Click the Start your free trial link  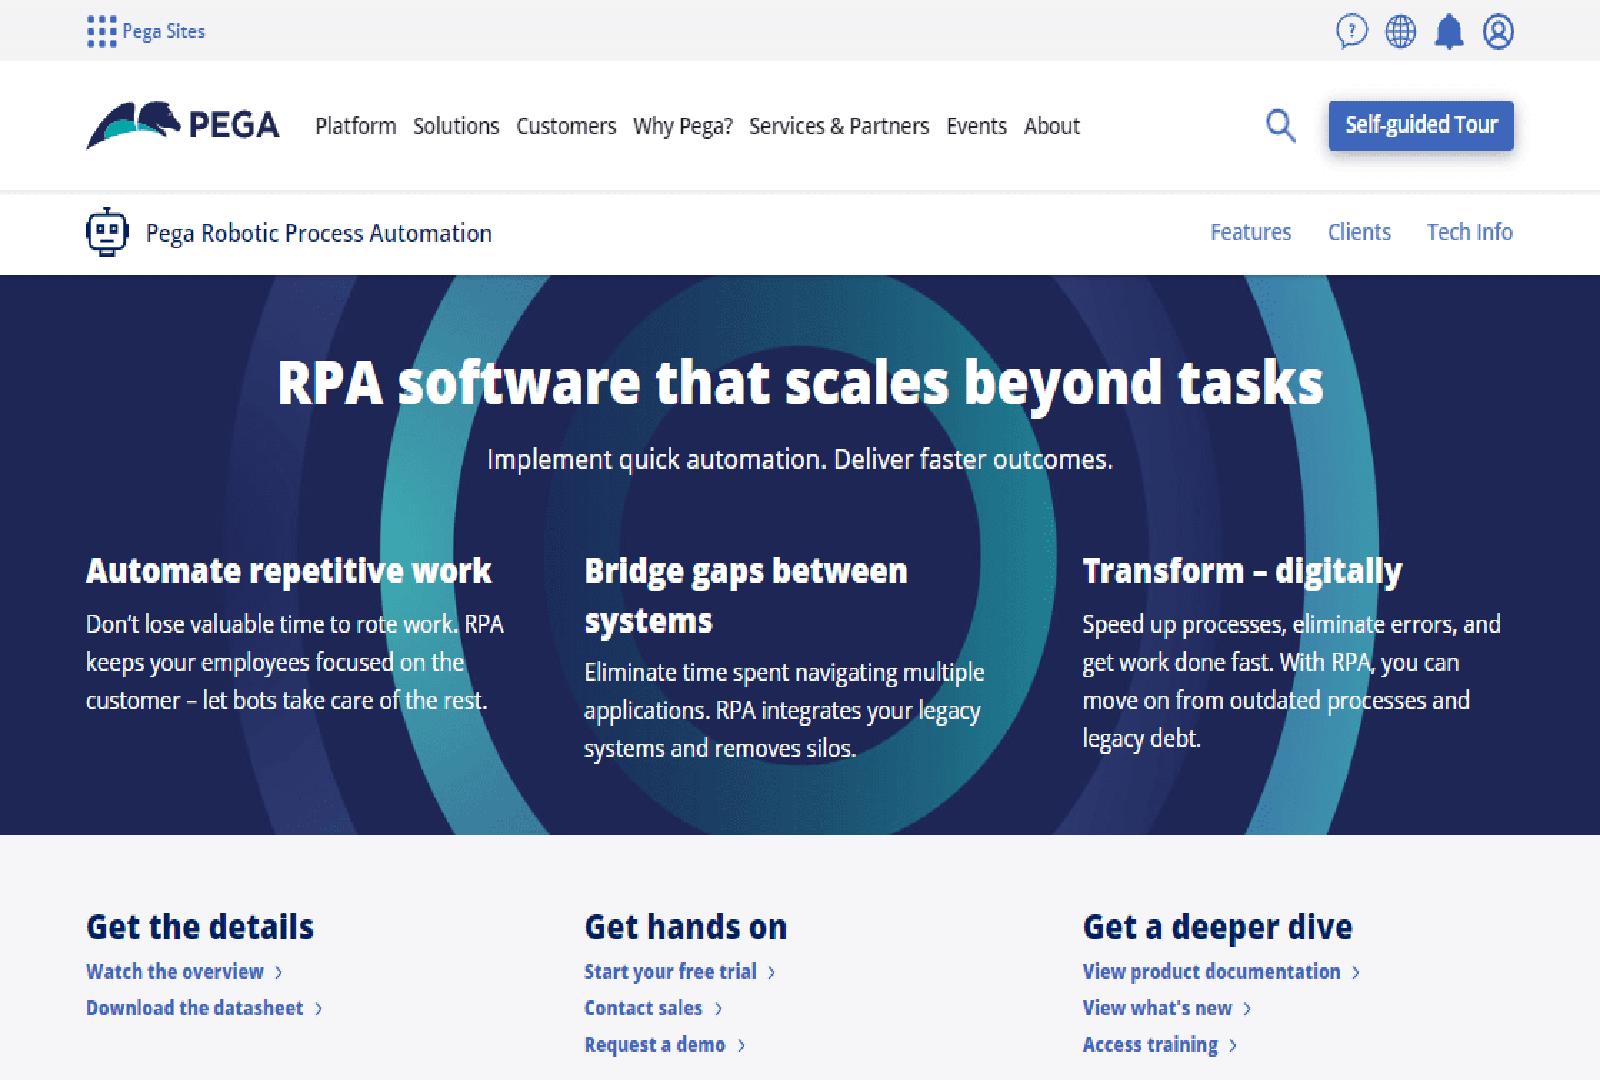click(x=670, y=972)
